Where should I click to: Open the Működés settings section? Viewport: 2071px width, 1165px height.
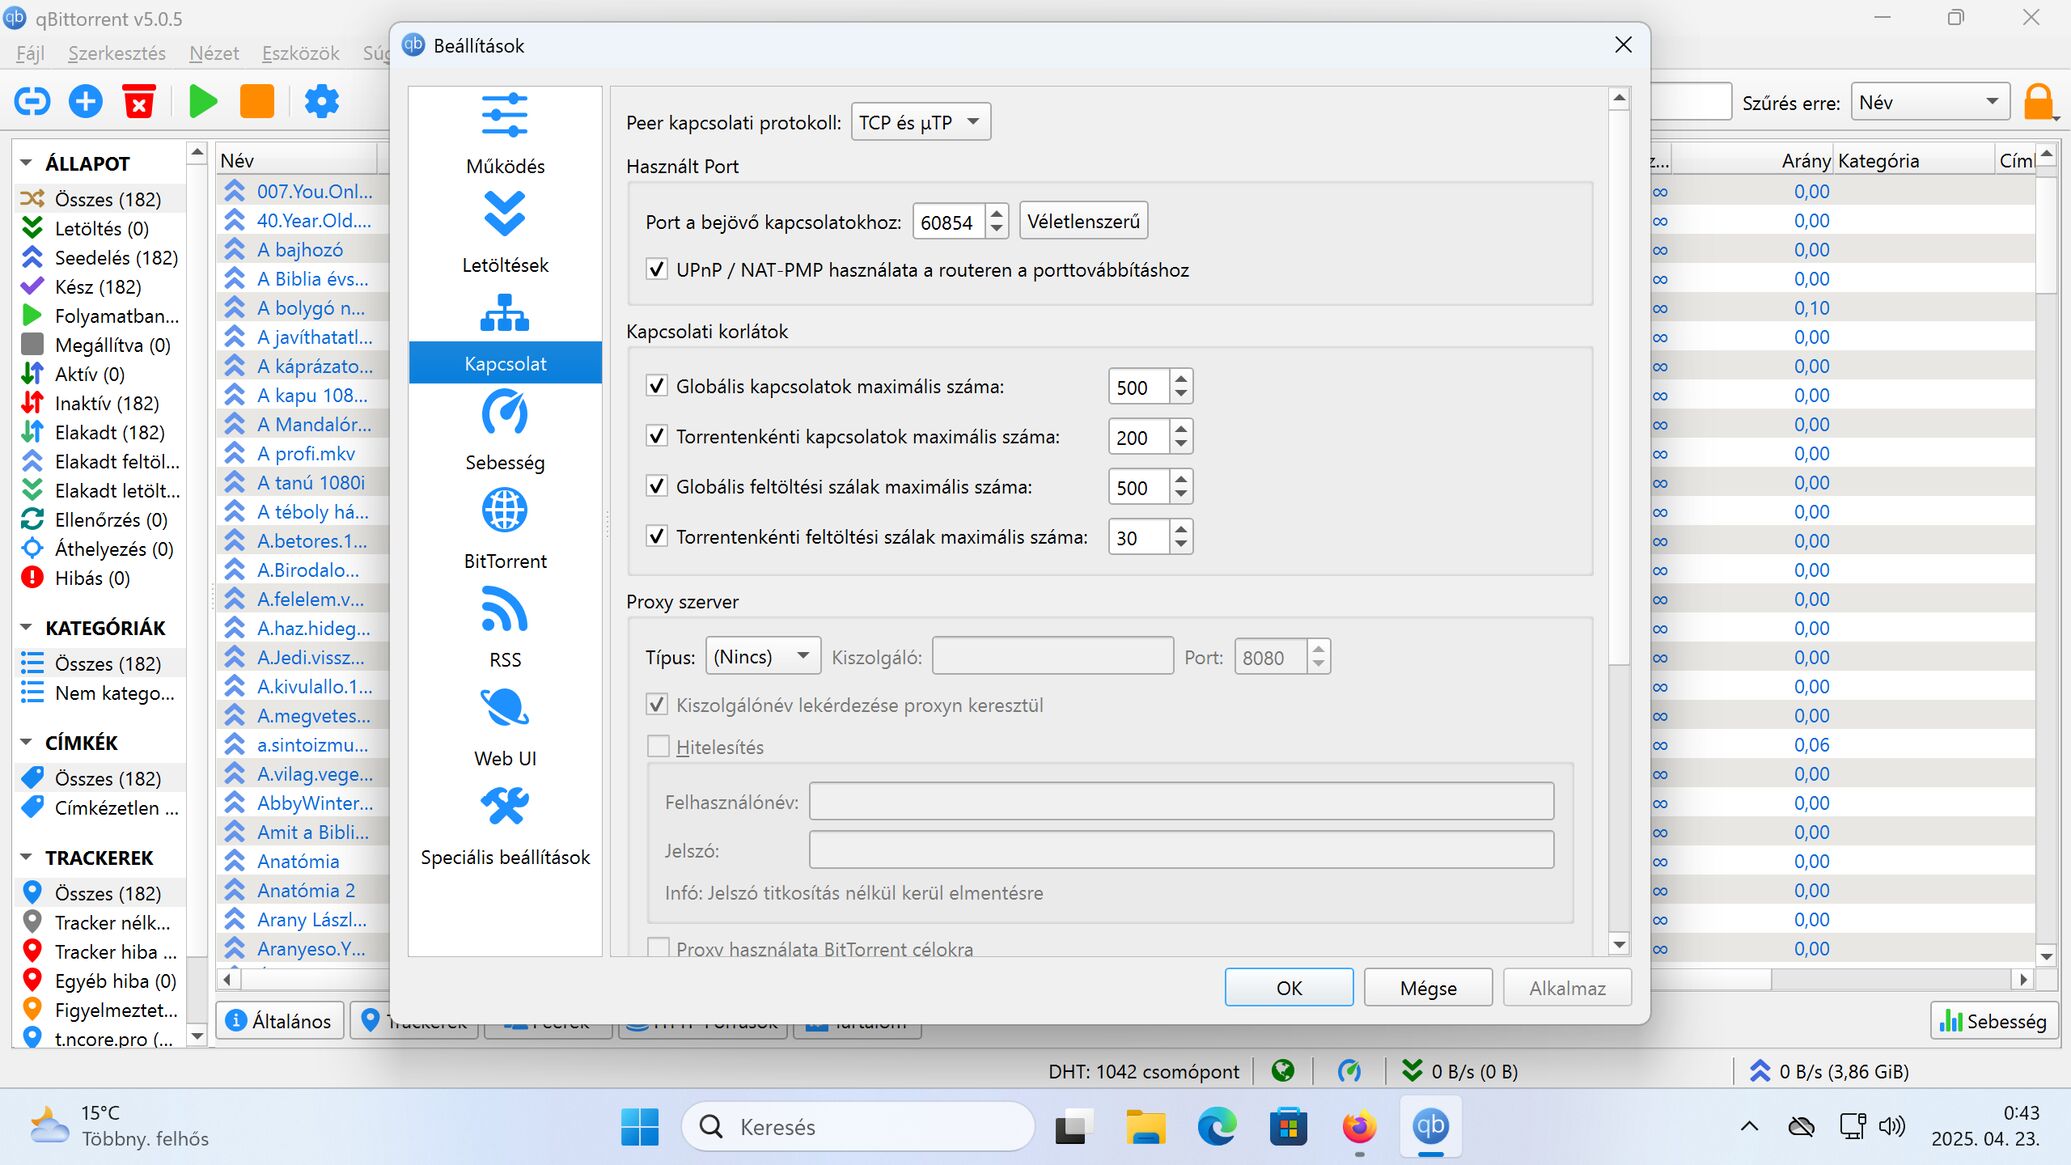click(x=505, y=135)
